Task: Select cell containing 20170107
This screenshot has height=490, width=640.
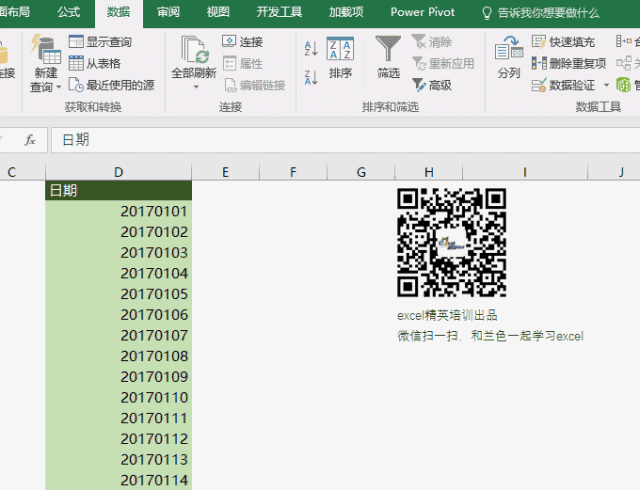Action: click(x=118, y=335)
